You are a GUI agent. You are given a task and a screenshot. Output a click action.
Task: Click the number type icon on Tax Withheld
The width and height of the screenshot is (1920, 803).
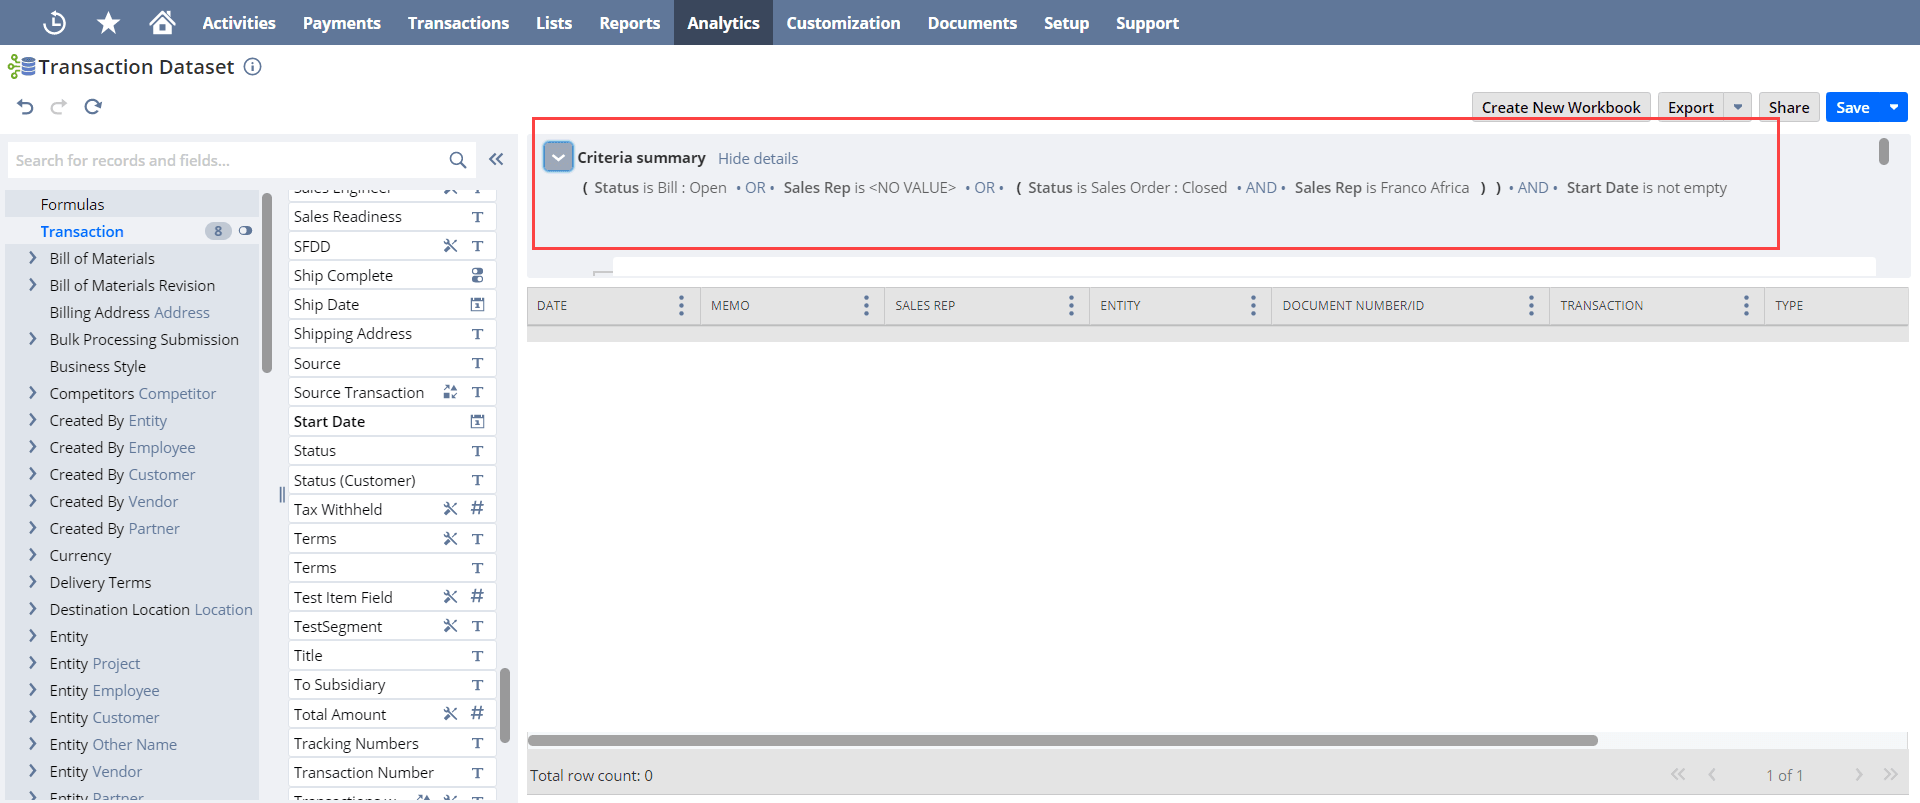coord(477,509)
